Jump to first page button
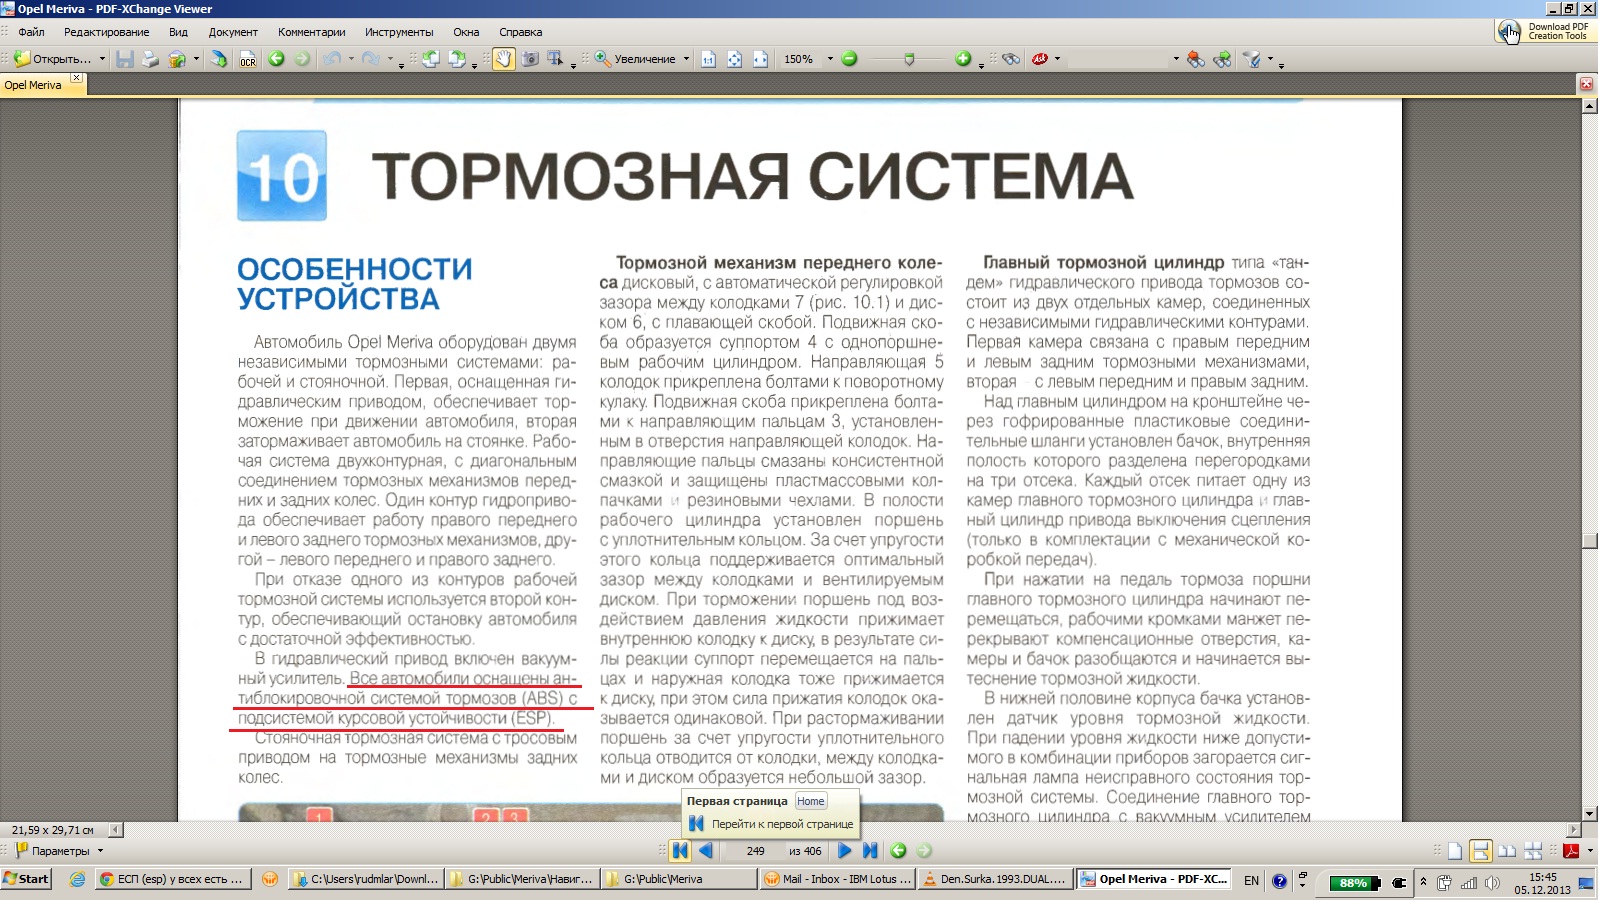Viewport: 1600px width, 900px height. pos(680,851)
